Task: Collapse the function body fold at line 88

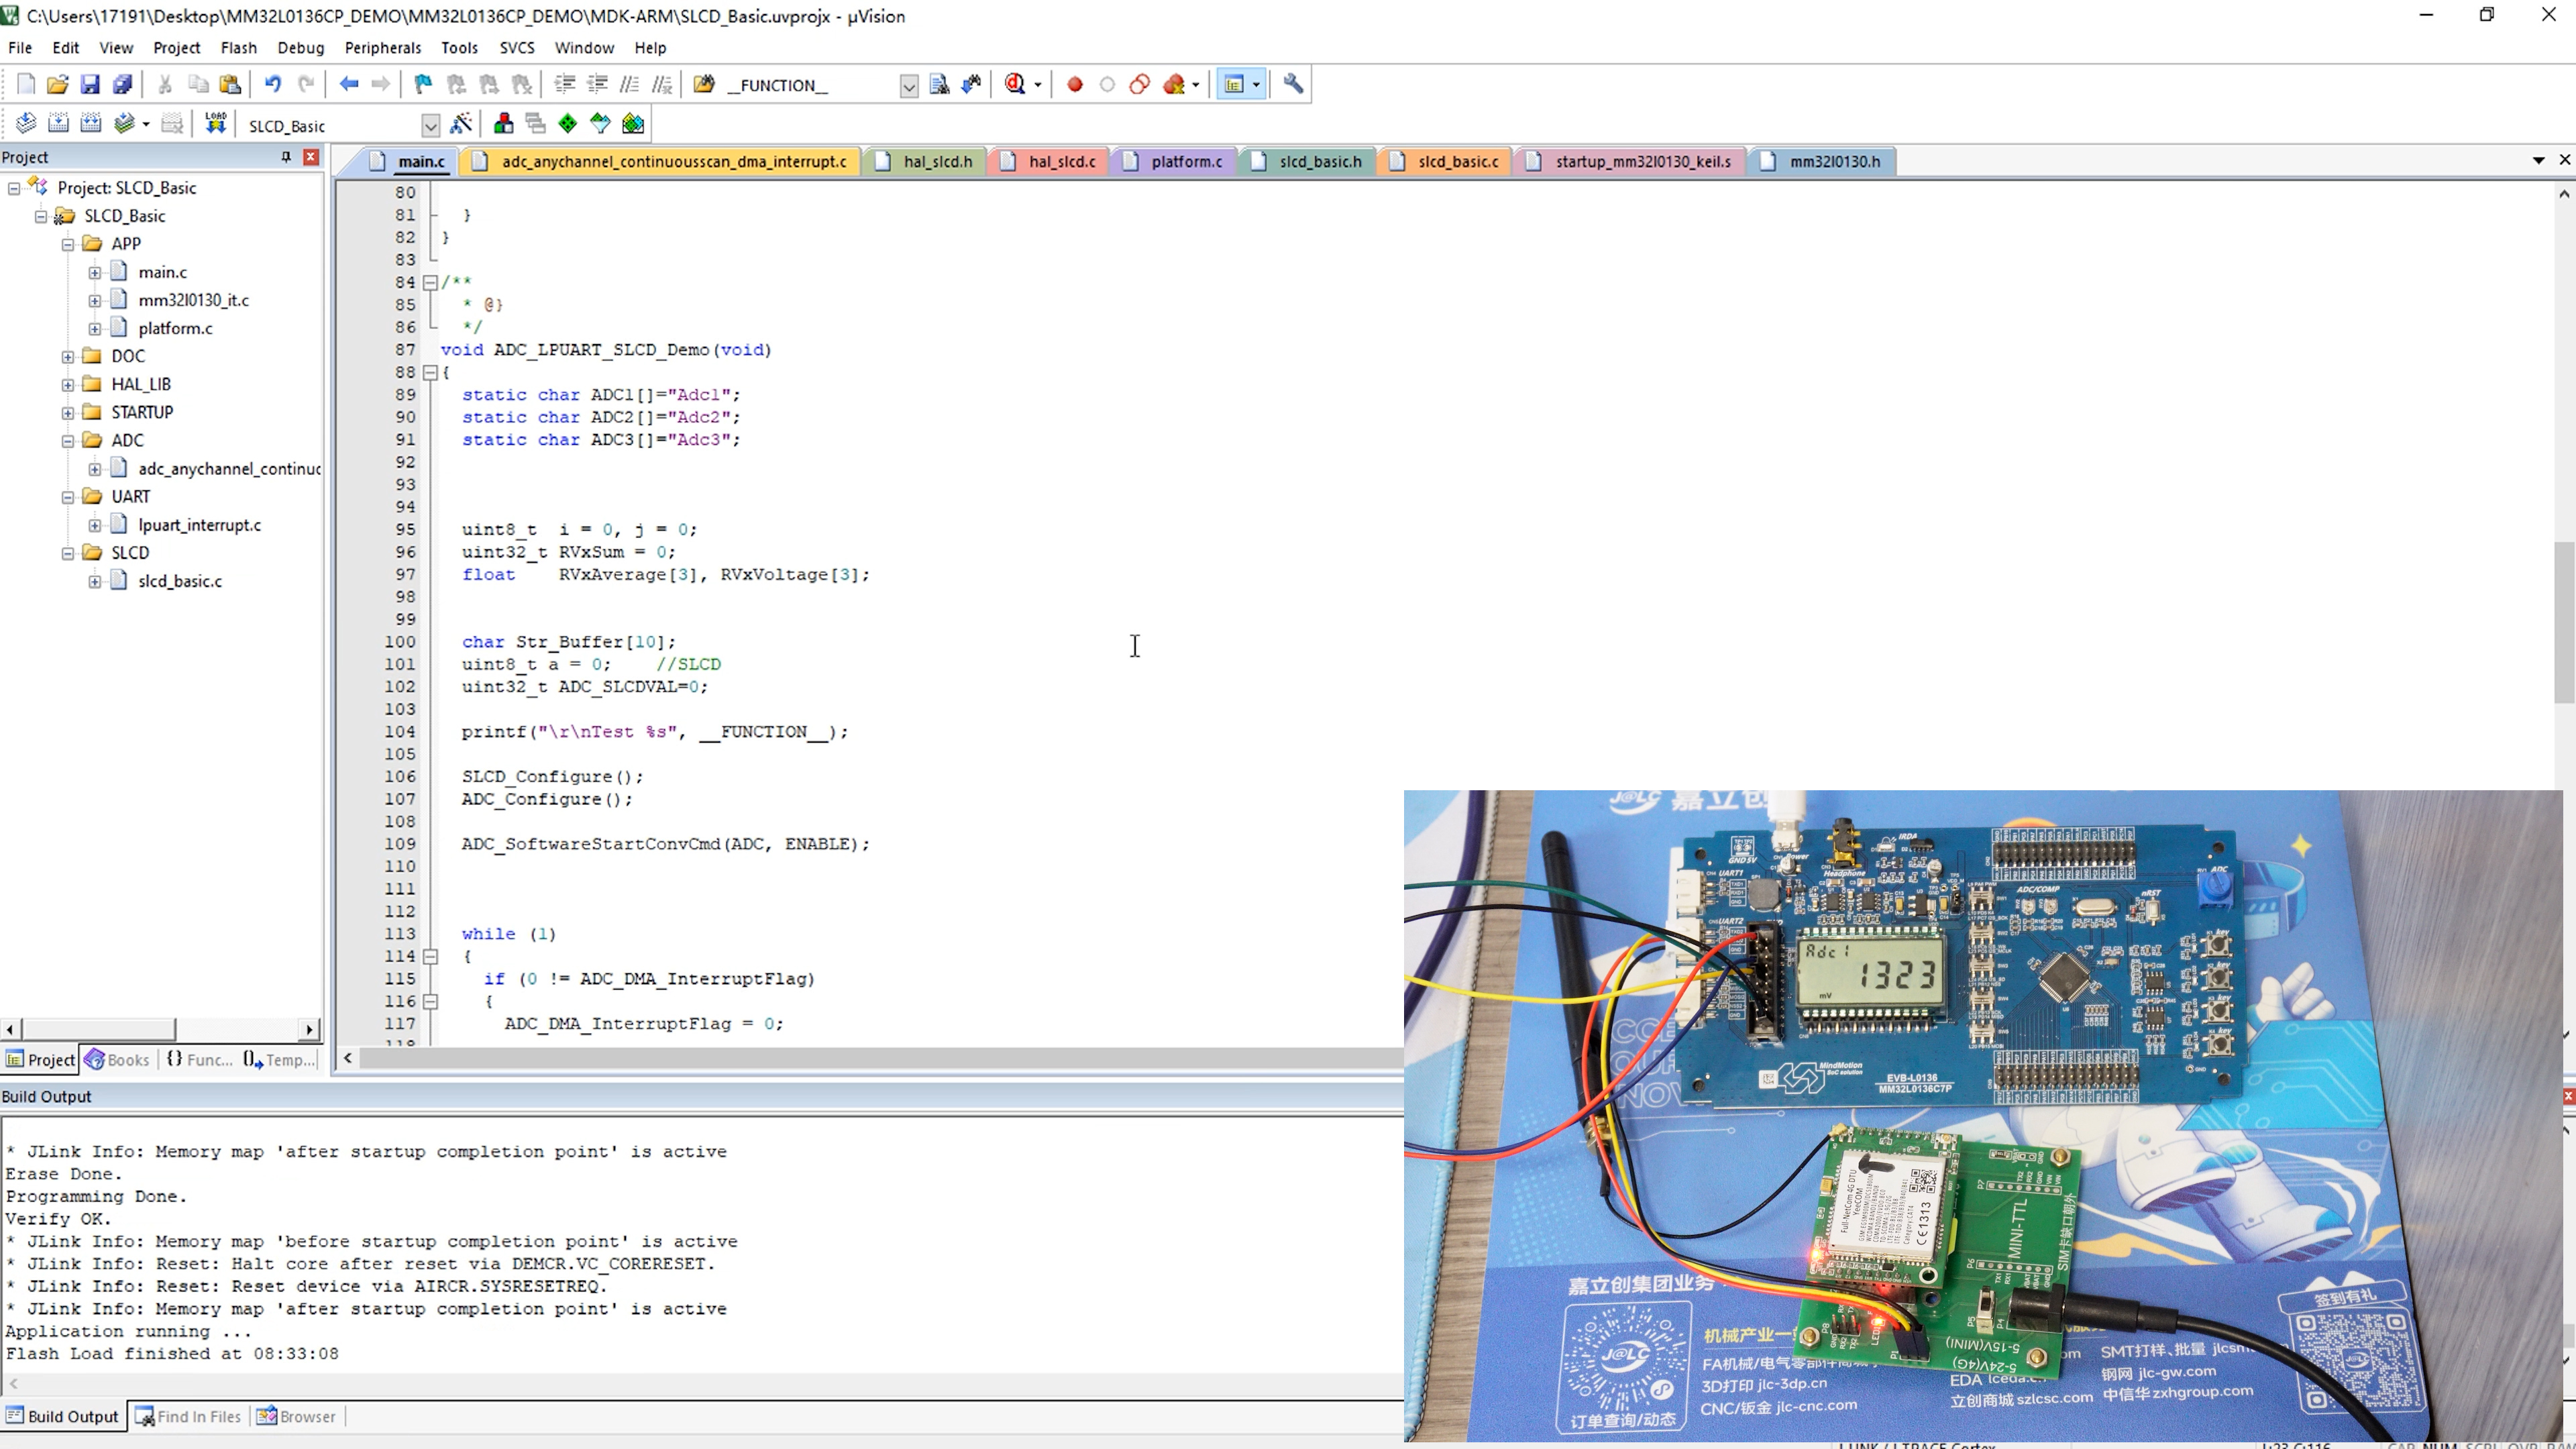Action: (430, 372)
